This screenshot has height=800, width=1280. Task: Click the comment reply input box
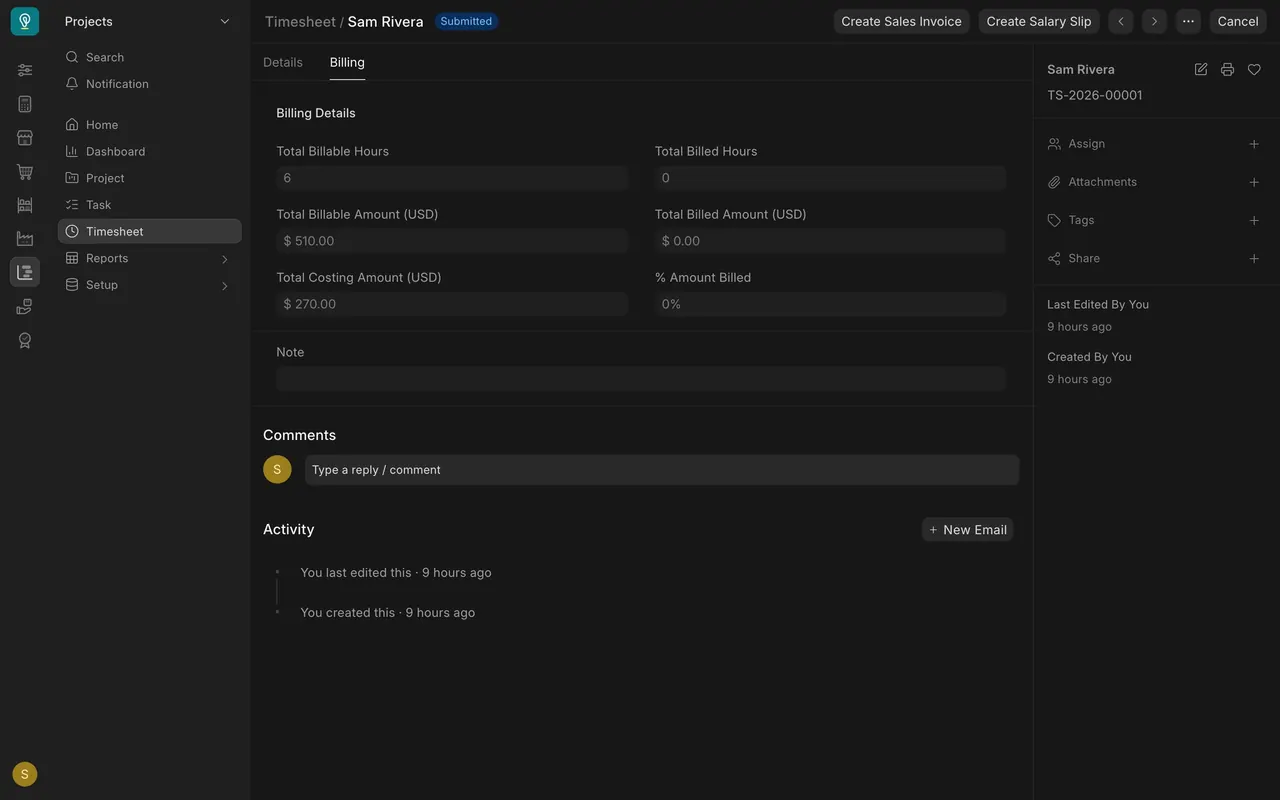662,470
